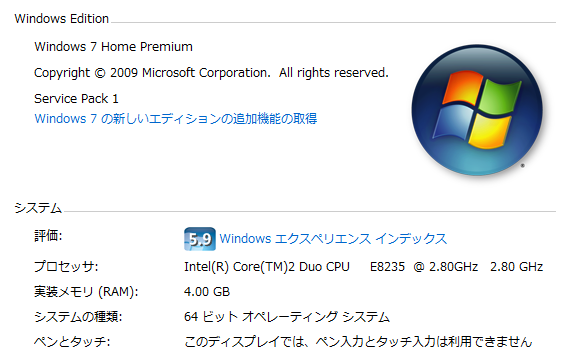Click the システムの種類 label

point(78,317)
